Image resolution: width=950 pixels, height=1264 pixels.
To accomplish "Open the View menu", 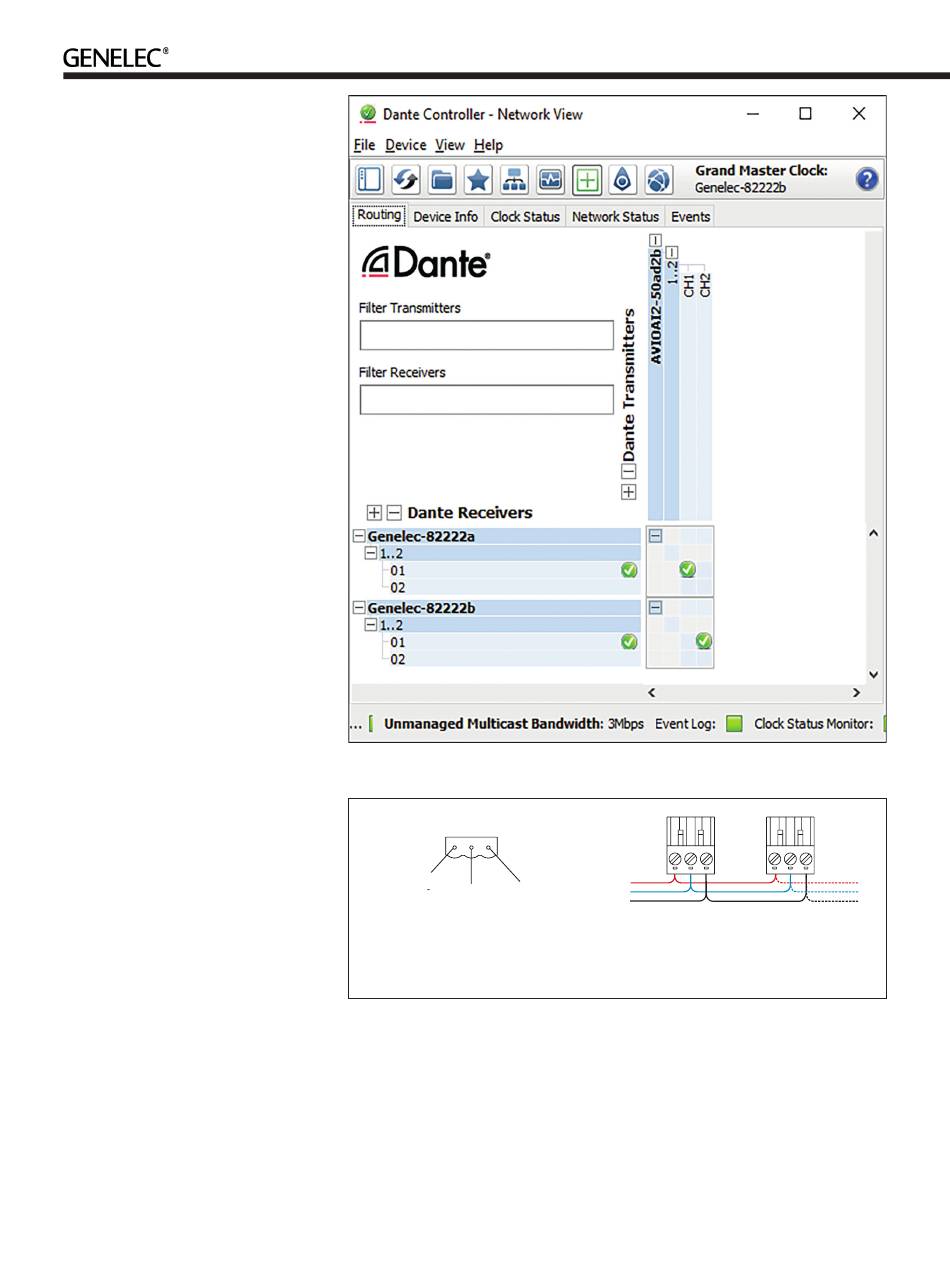I will 450,145.
